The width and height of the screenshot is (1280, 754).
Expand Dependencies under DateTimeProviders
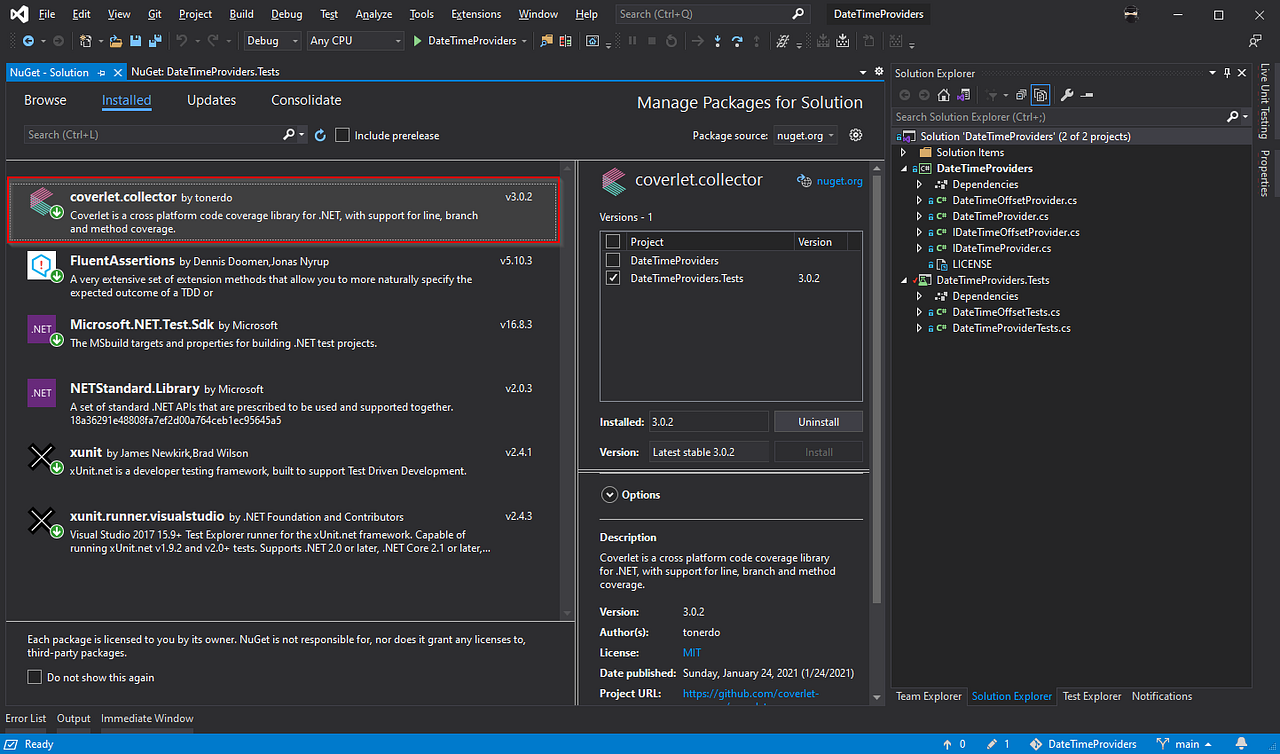point(918,184)
